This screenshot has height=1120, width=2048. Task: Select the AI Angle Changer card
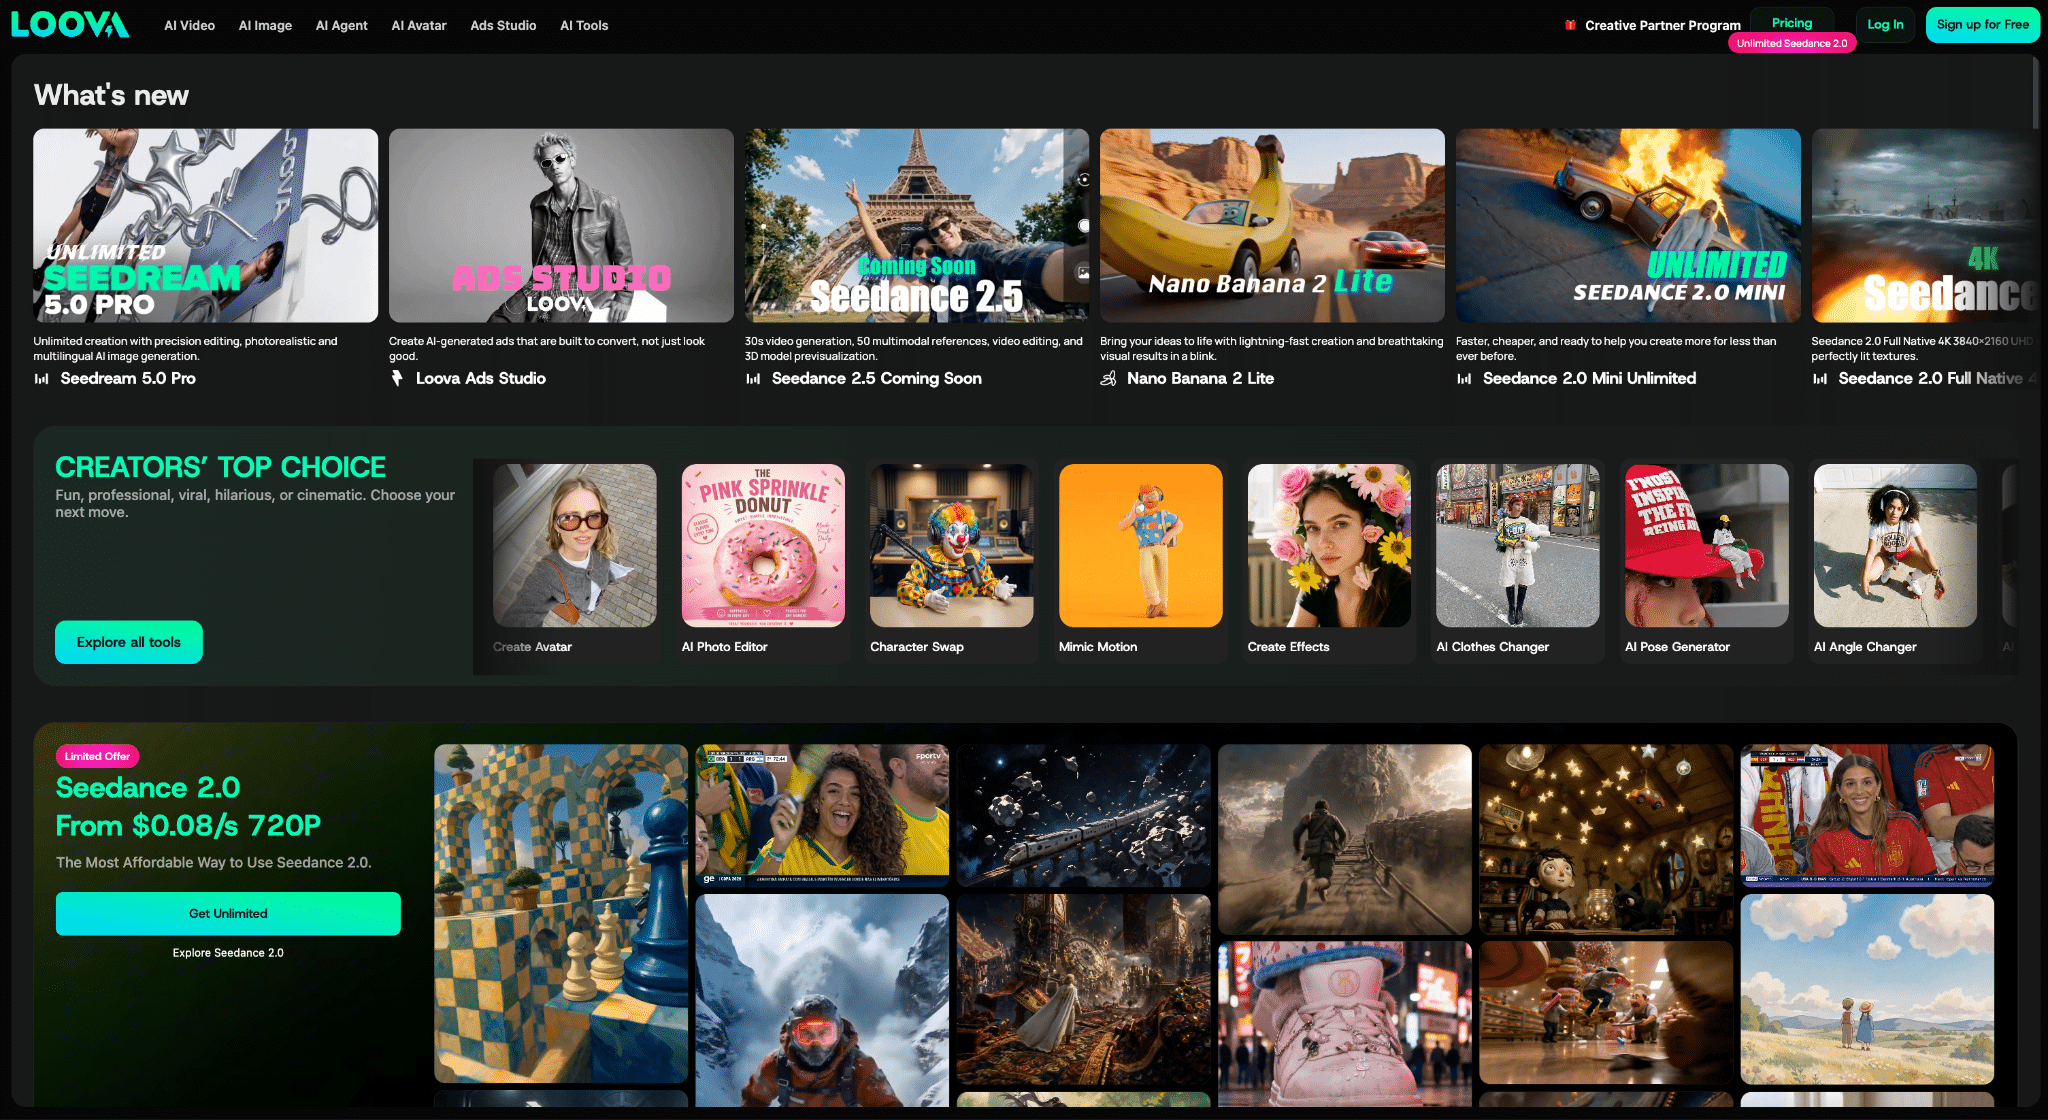pyautogui.click(x=1896, y=560)
